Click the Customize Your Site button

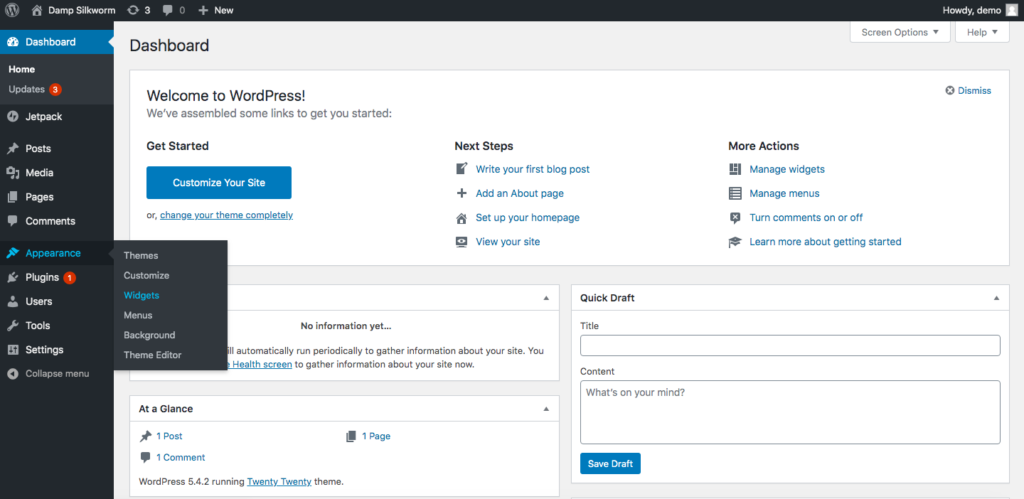click(219, 183)
